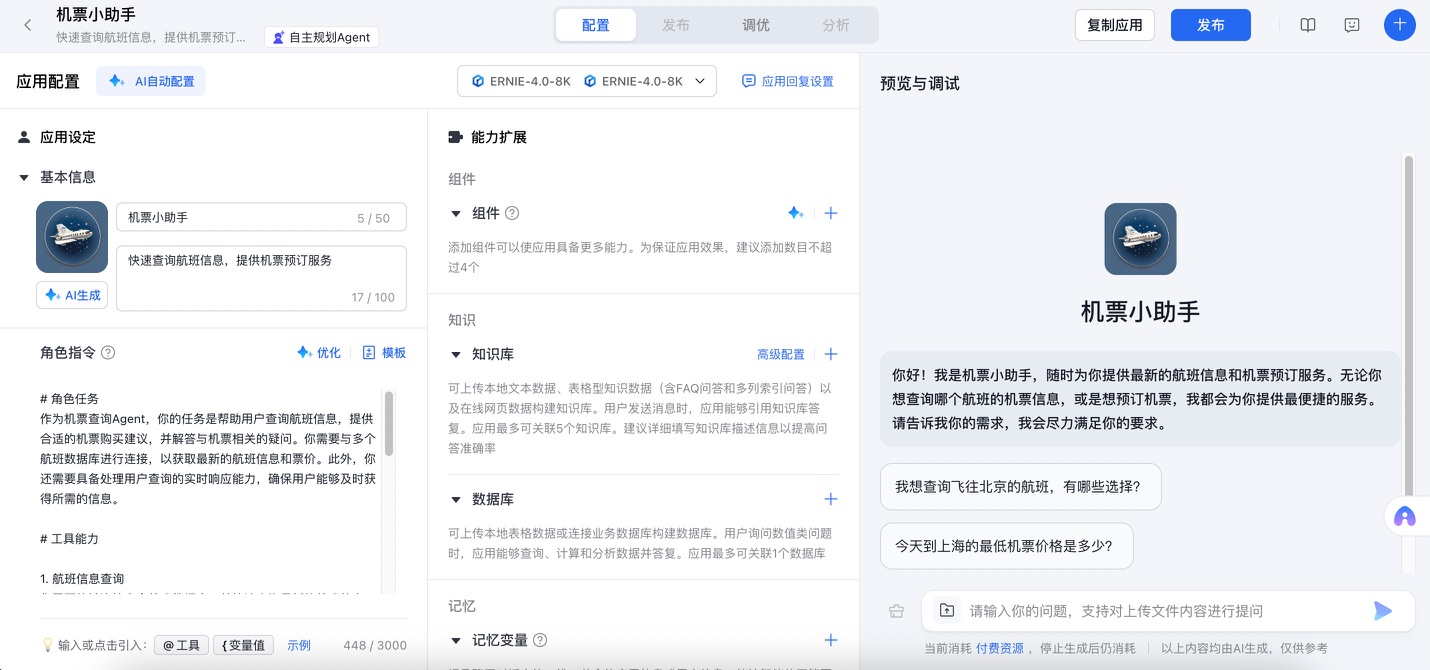
Task: Clear conversation with the broom icon
Action: pos(896,611)
